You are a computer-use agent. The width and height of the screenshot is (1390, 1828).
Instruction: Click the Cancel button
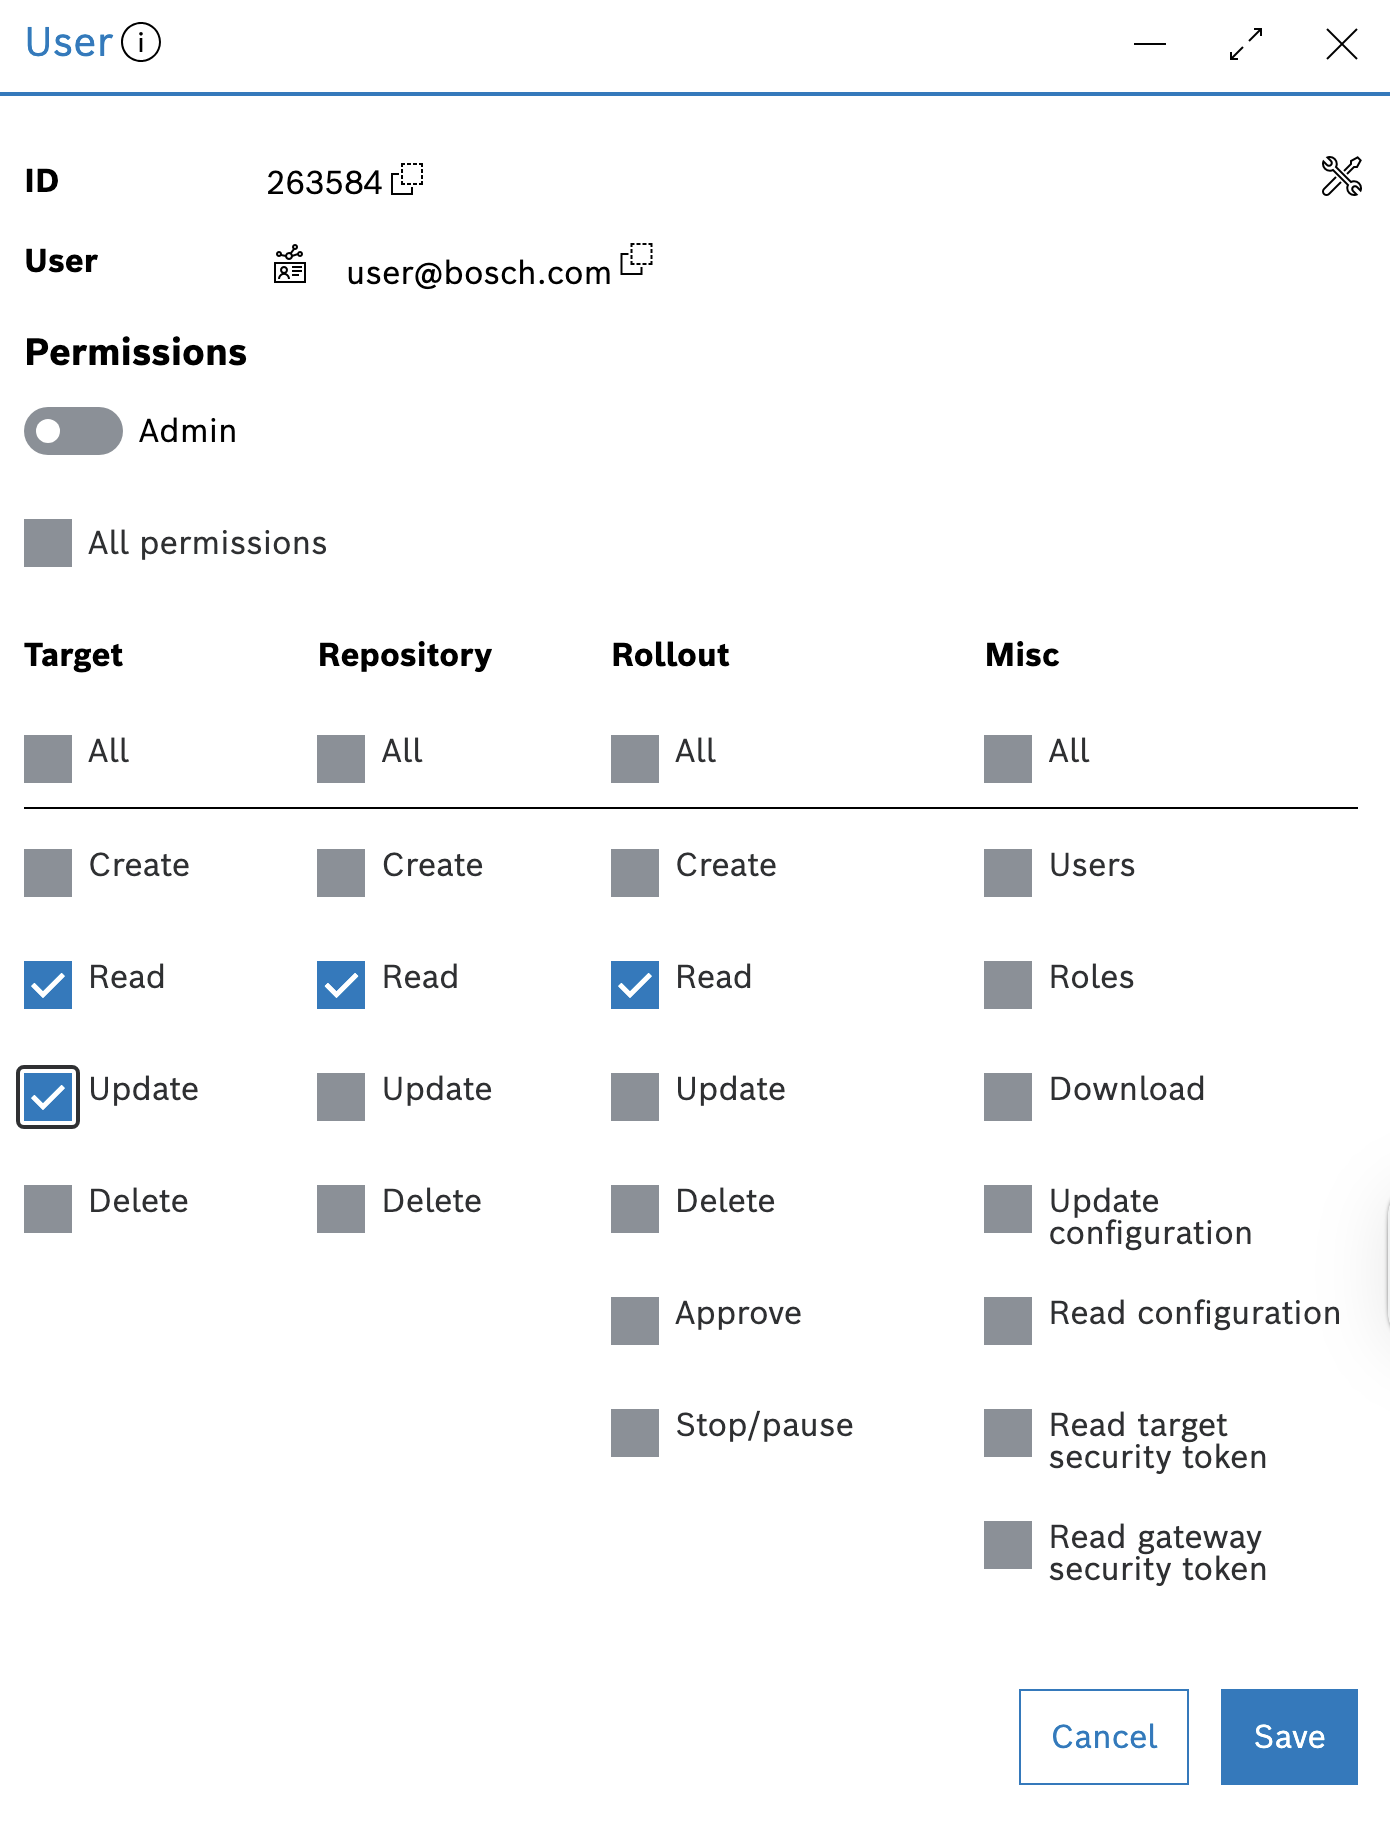1104,1737
